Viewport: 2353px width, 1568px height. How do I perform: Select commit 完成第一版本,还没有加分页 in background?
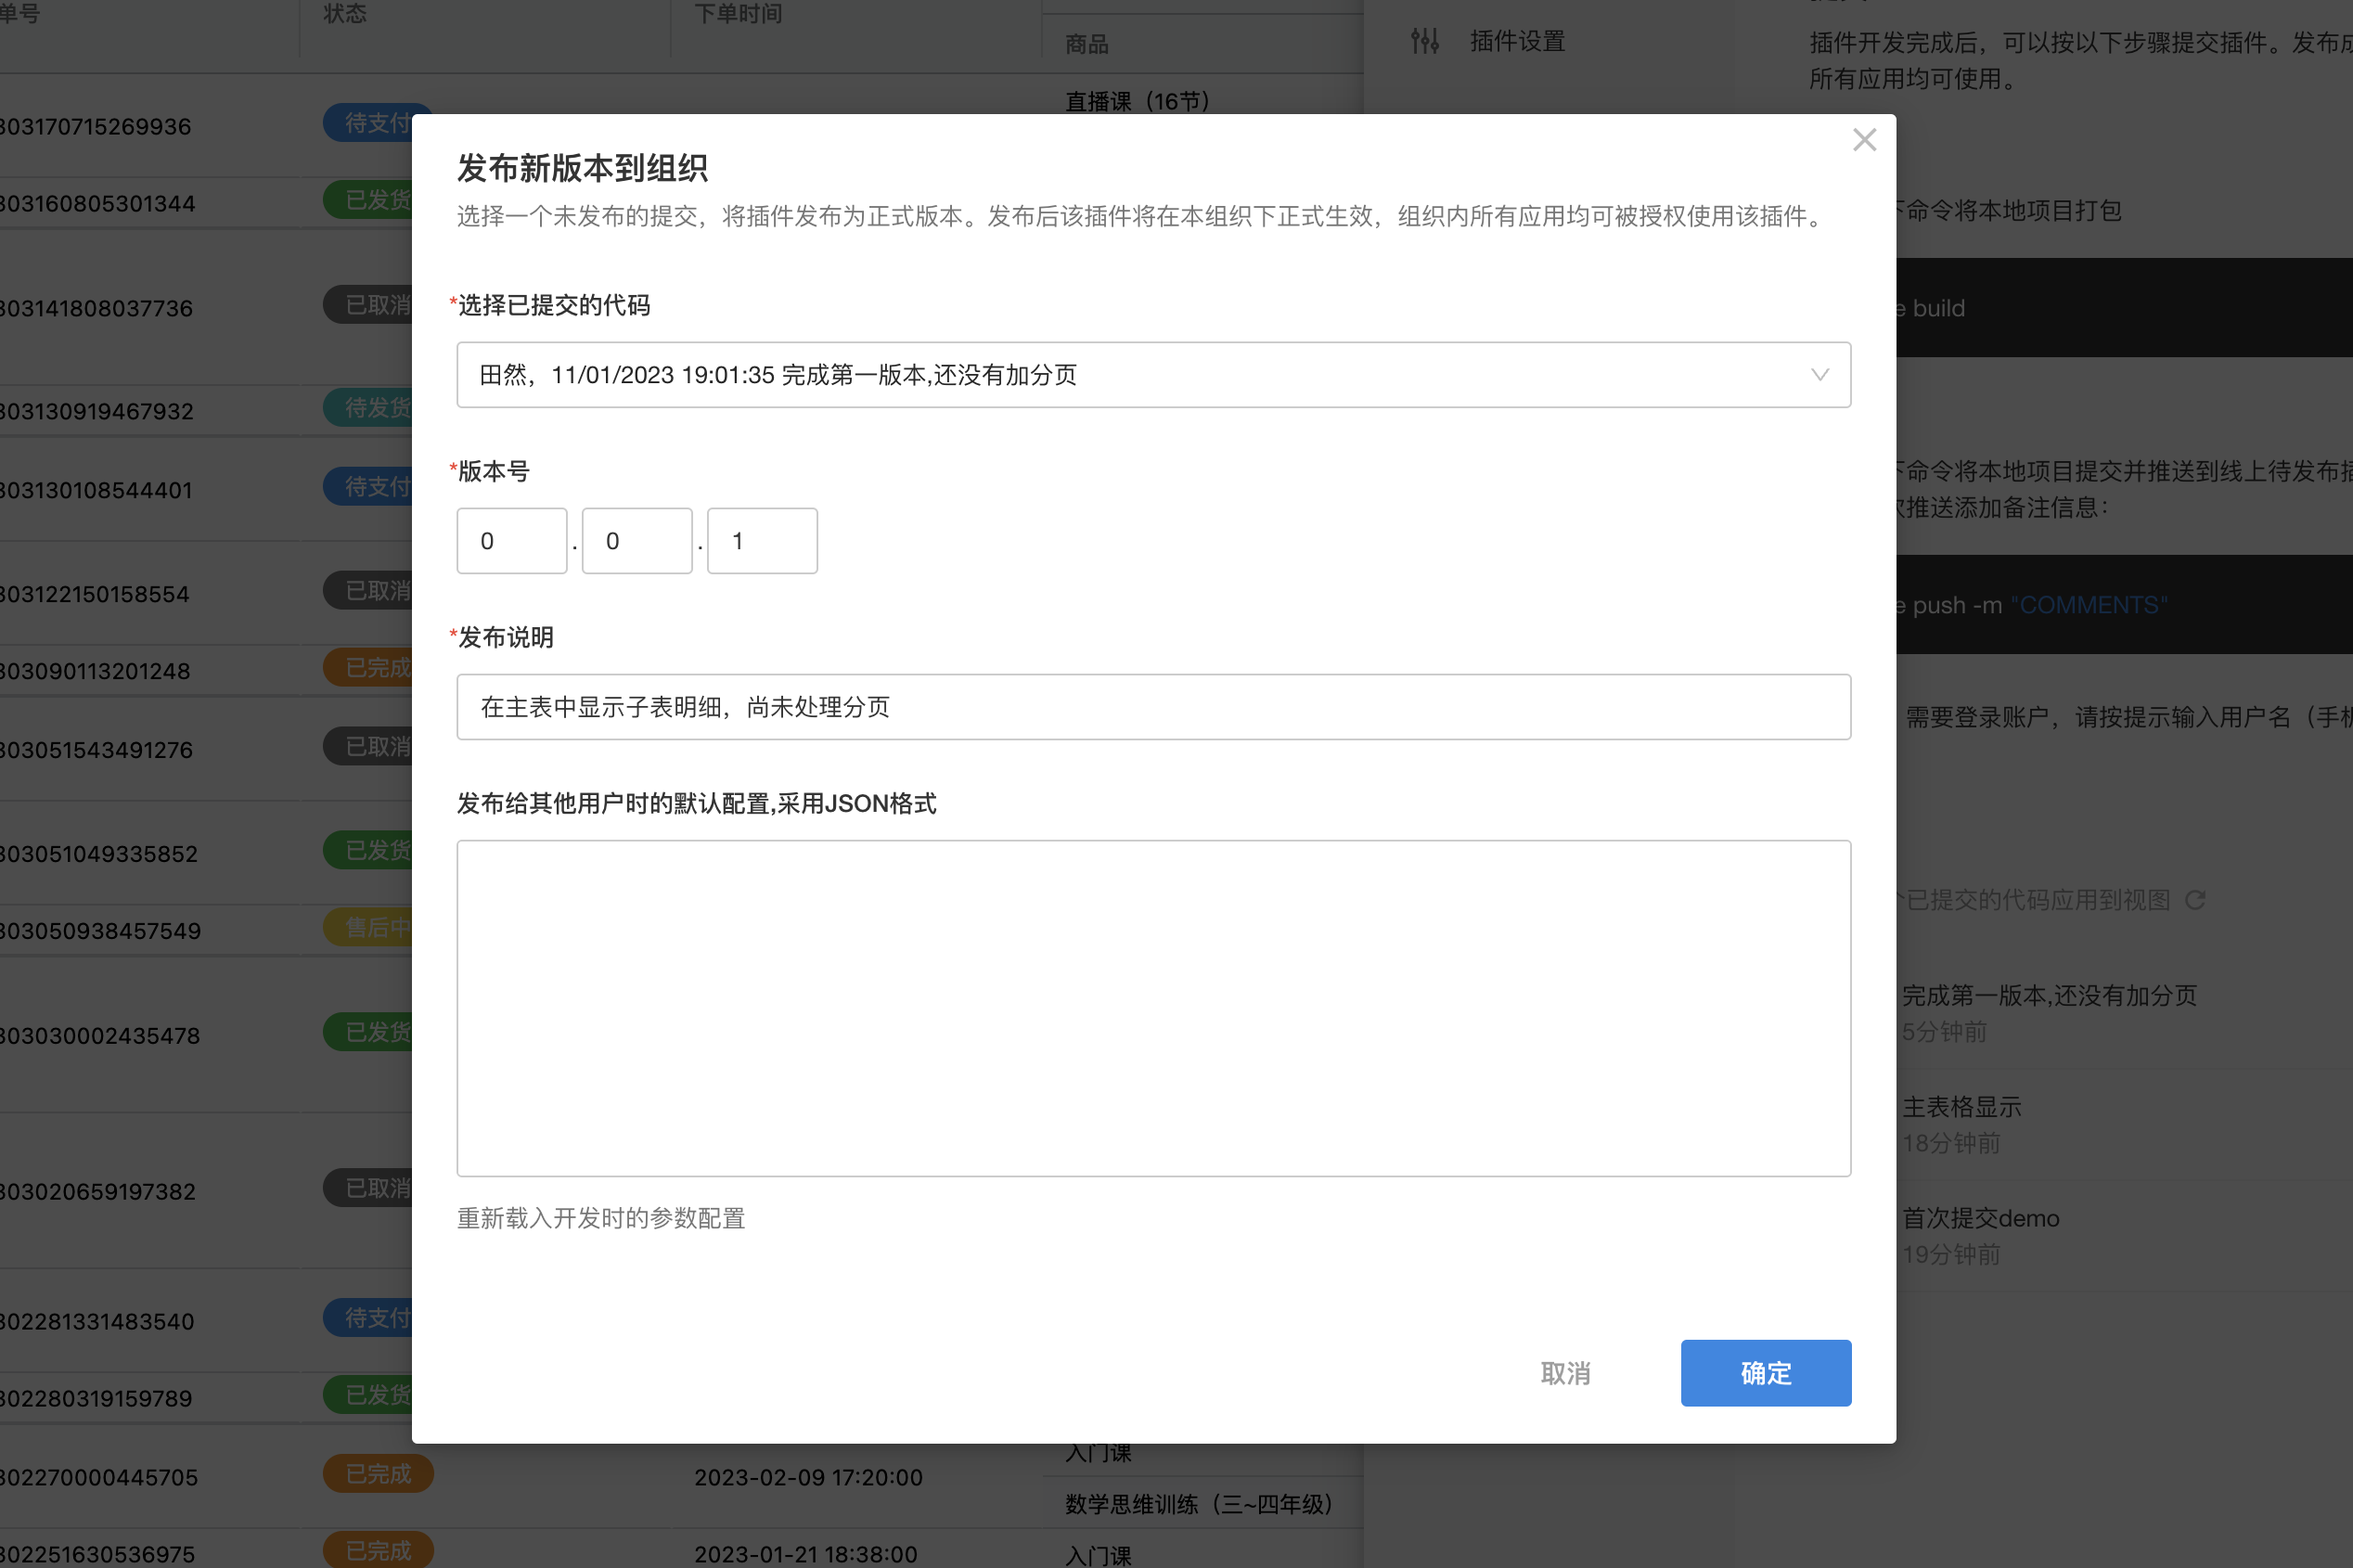pyautogui.click(x=2048, y=995)
